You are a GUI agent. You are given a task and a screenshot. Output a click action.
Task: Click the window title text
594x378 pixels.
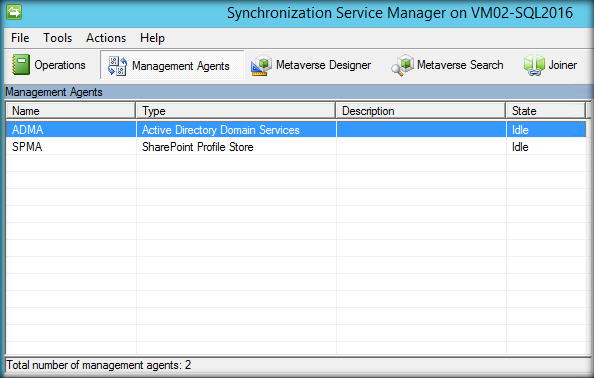(x=400, y=13)
